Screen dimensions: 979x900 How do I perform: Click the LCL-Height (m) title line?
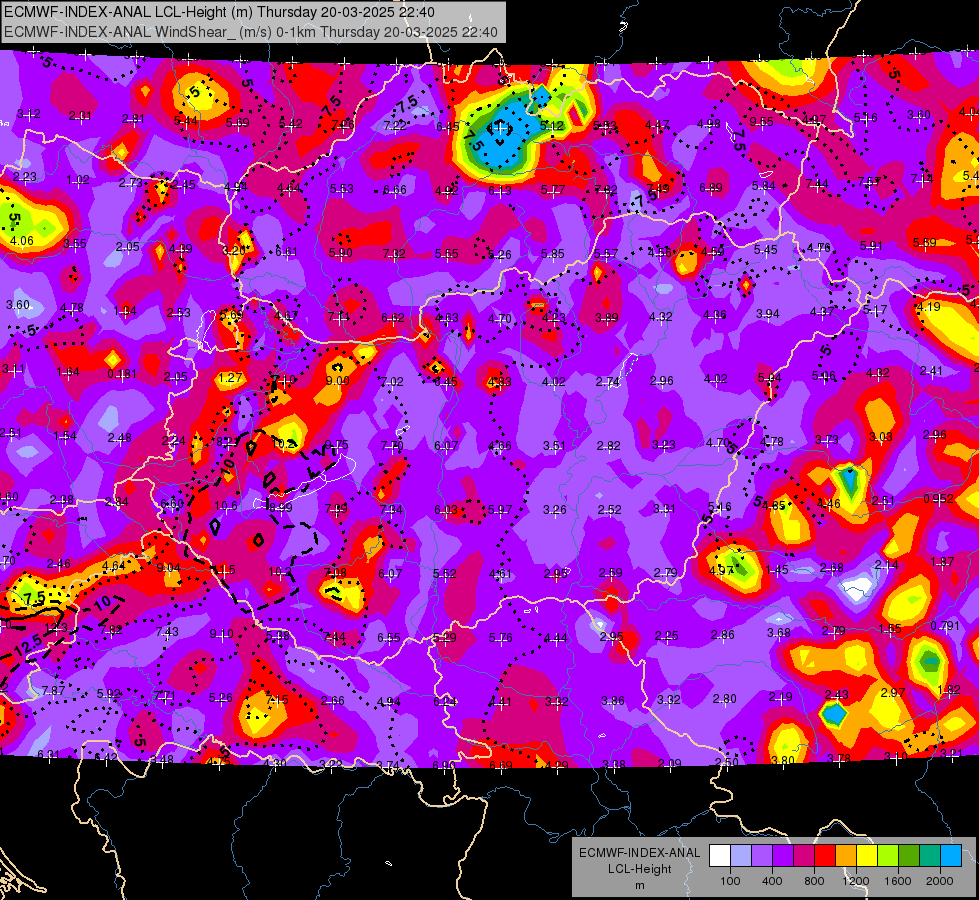219,12
